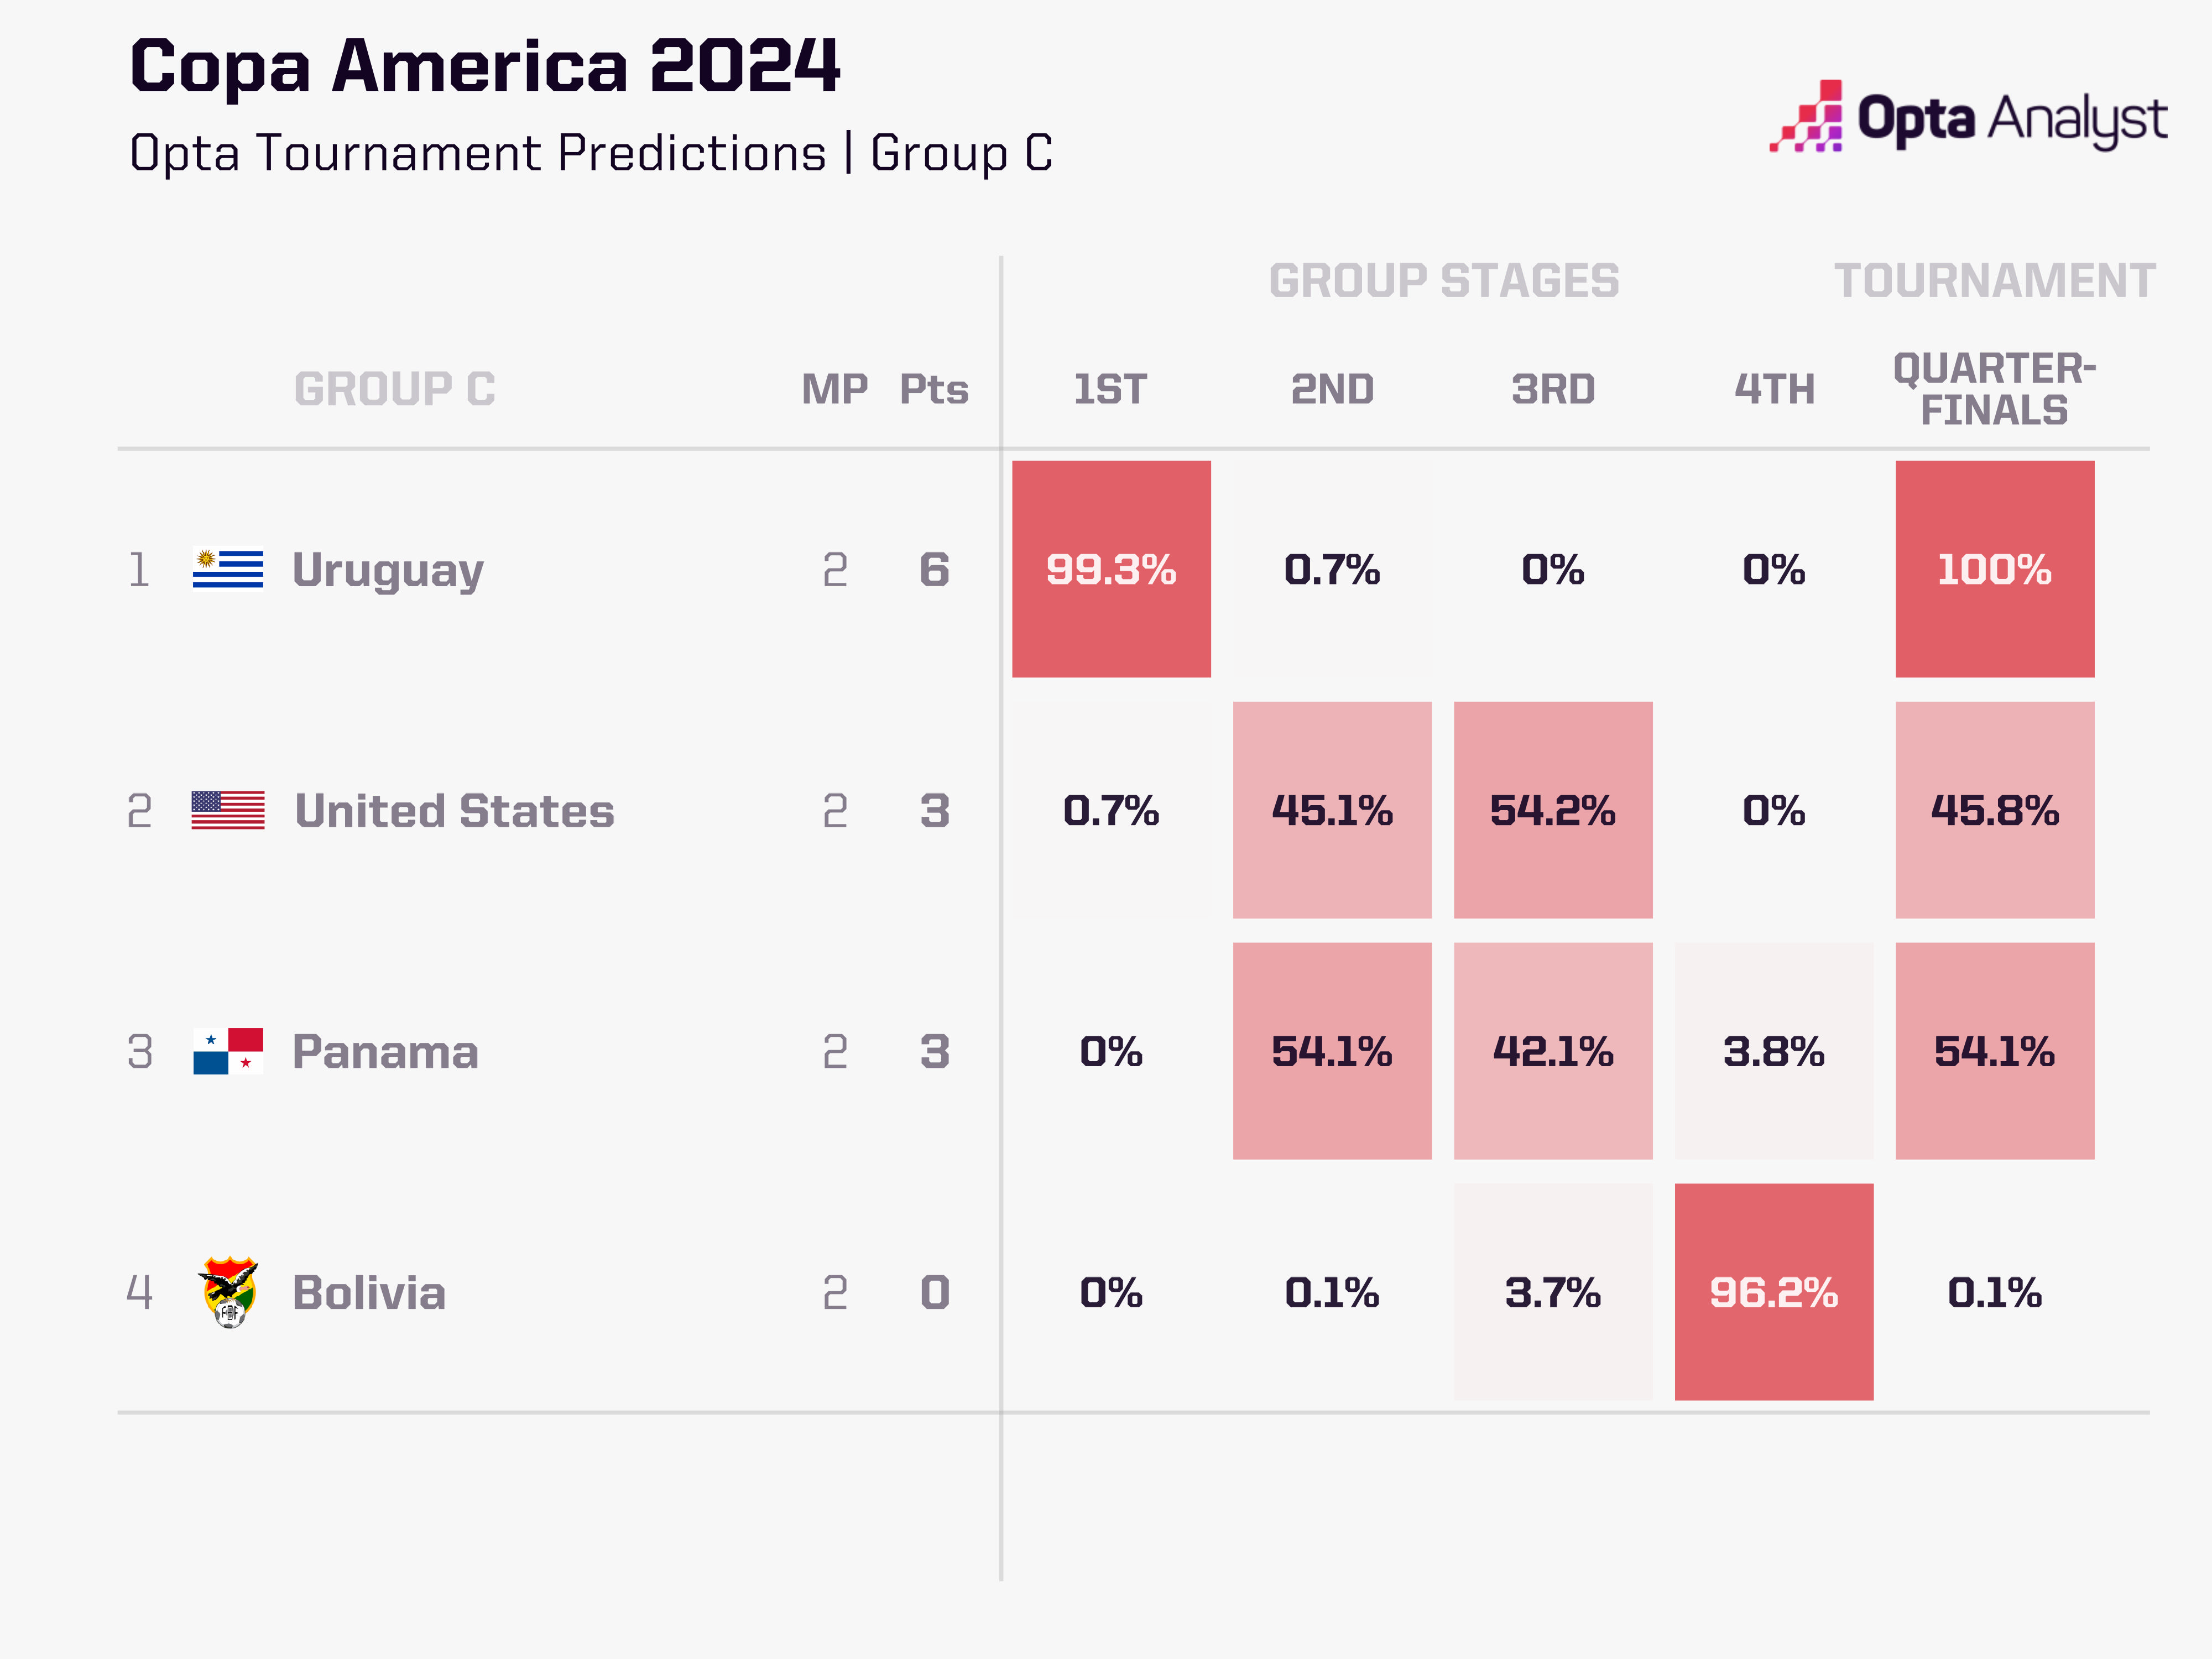Select Bolivia's 96.2% fourth-place cell
Screen dimensions: 2212x1659
pos(1773,1292)
